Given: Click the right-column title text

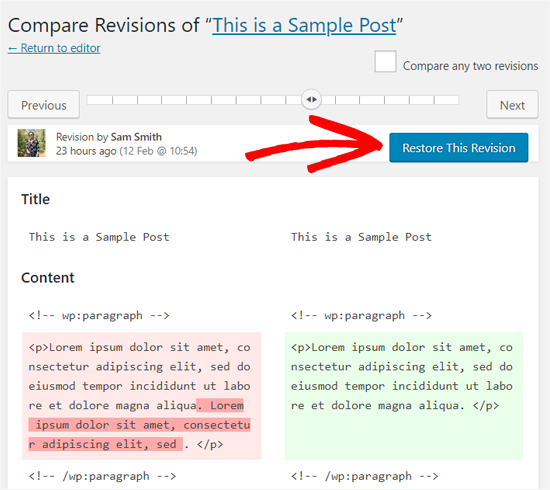Looking at the screenshot, I should [361, 237].
